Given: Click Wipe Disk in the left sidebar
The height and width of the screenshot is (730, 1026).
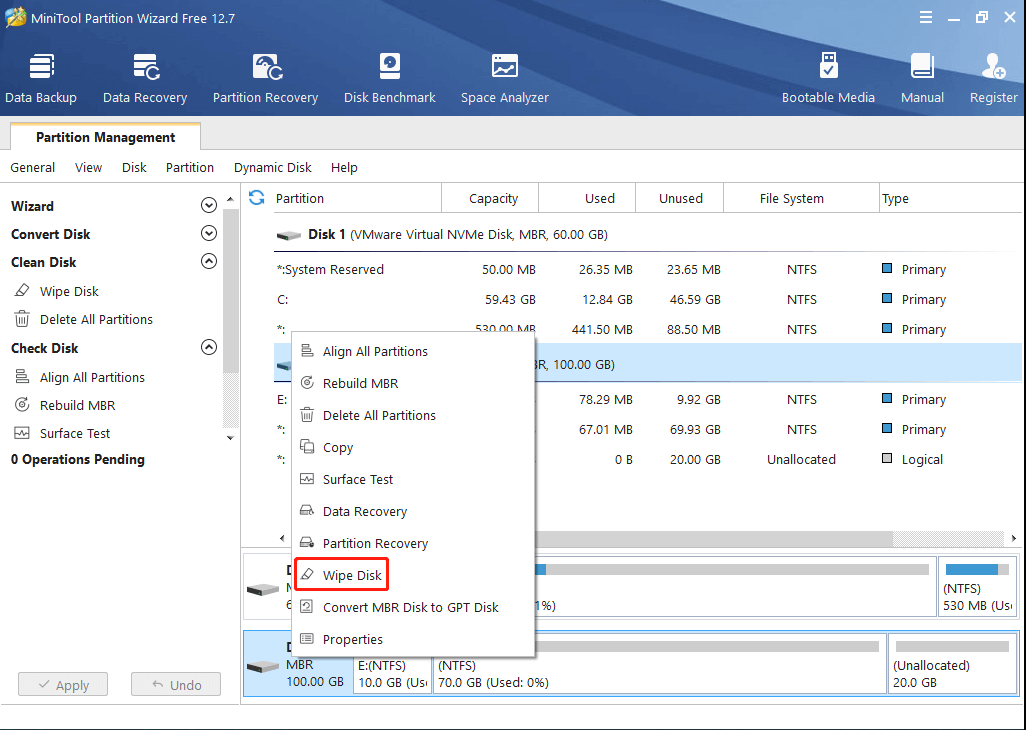Looking at the screenshot, I should click(x=69, y=291).
